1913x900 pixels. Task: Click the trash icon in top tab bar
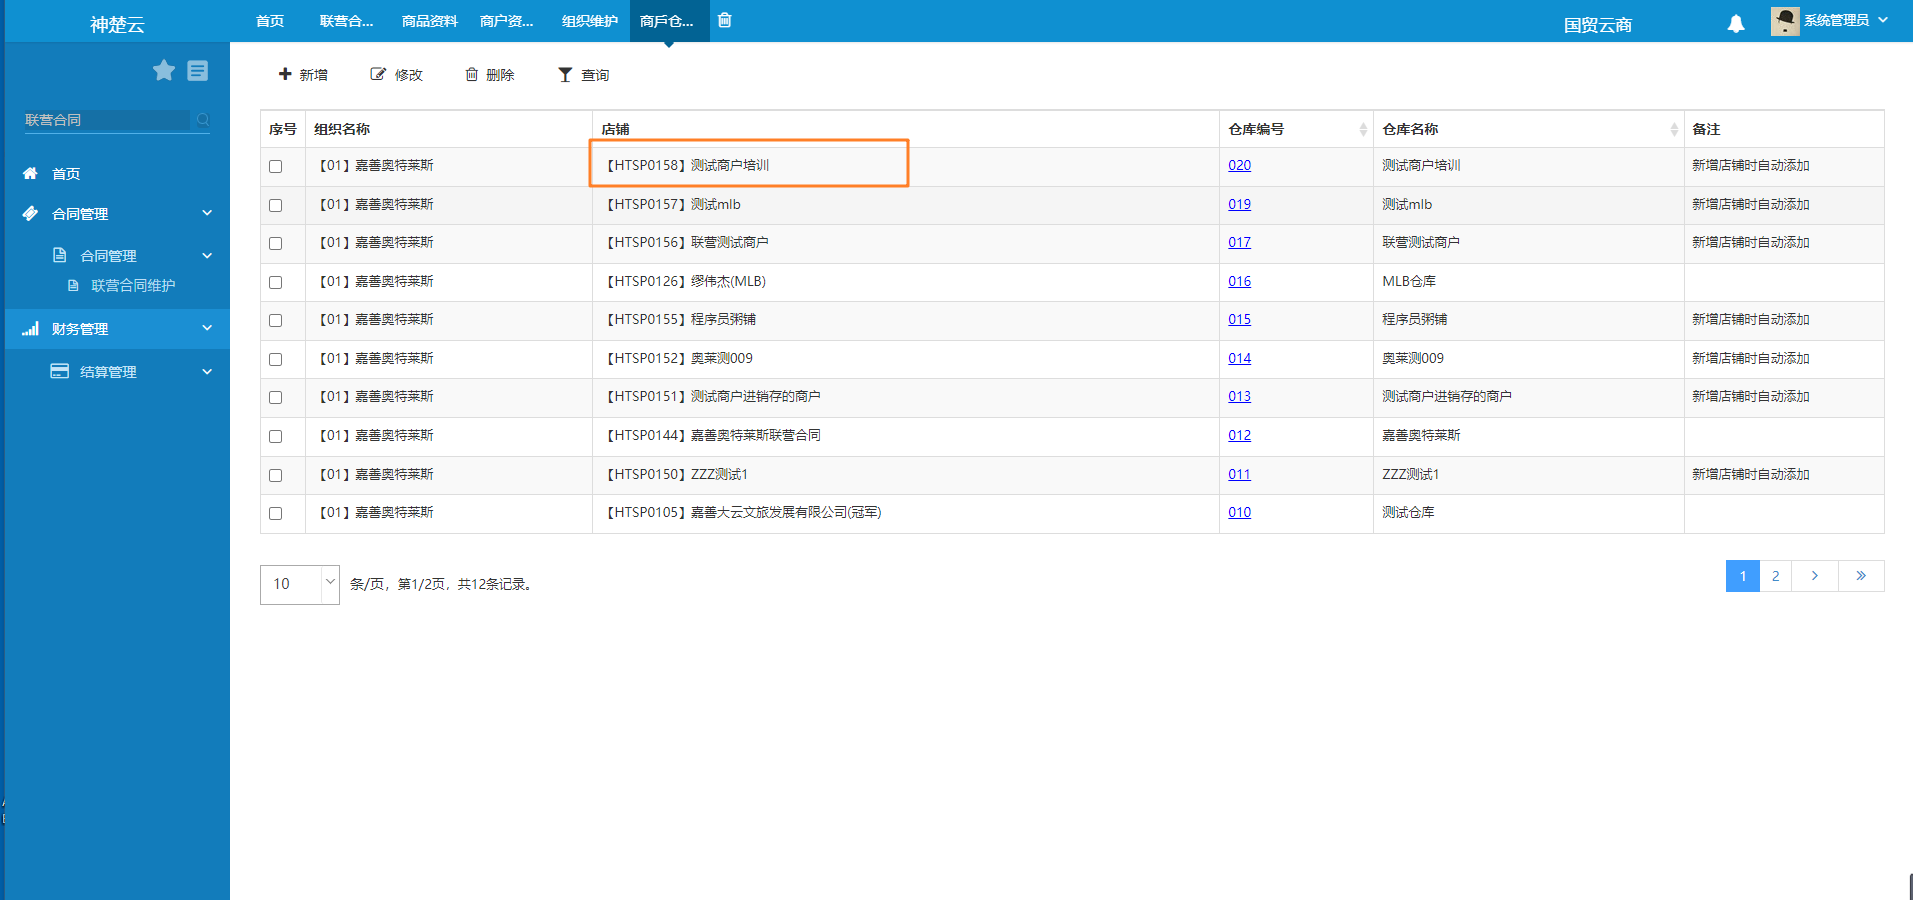point(725,20)
